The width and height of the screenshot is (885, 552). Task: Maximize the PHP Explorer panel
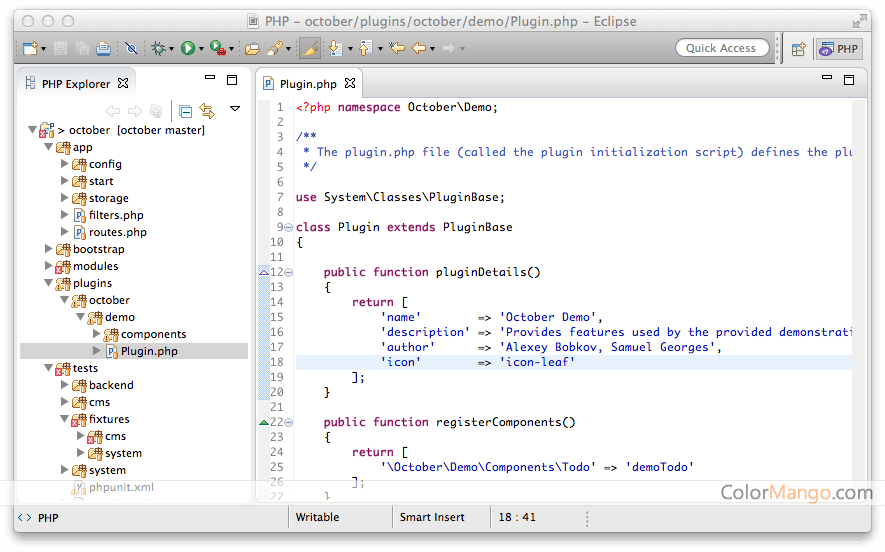[232, 80]
